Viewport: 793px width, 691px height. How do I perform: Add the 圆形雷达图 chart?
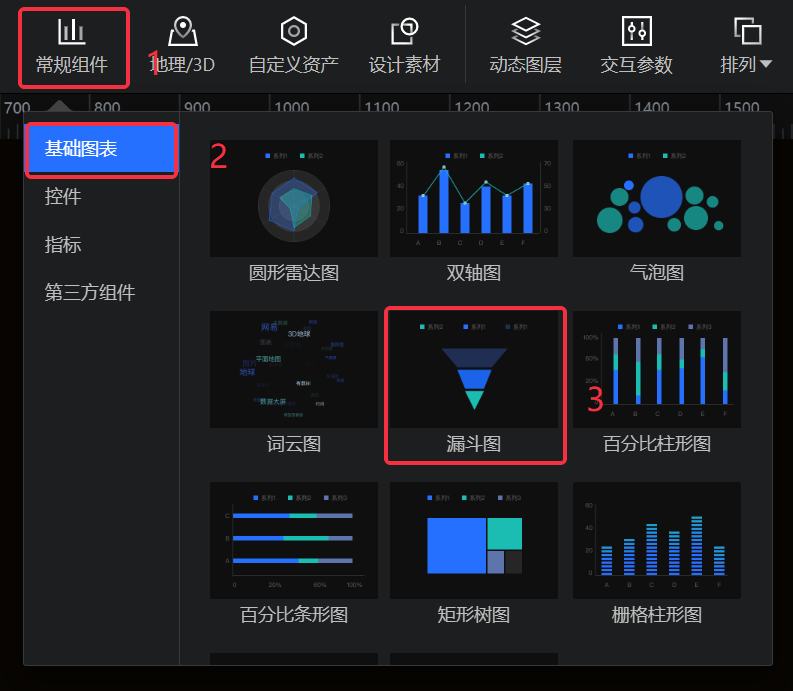coord(293,199)
